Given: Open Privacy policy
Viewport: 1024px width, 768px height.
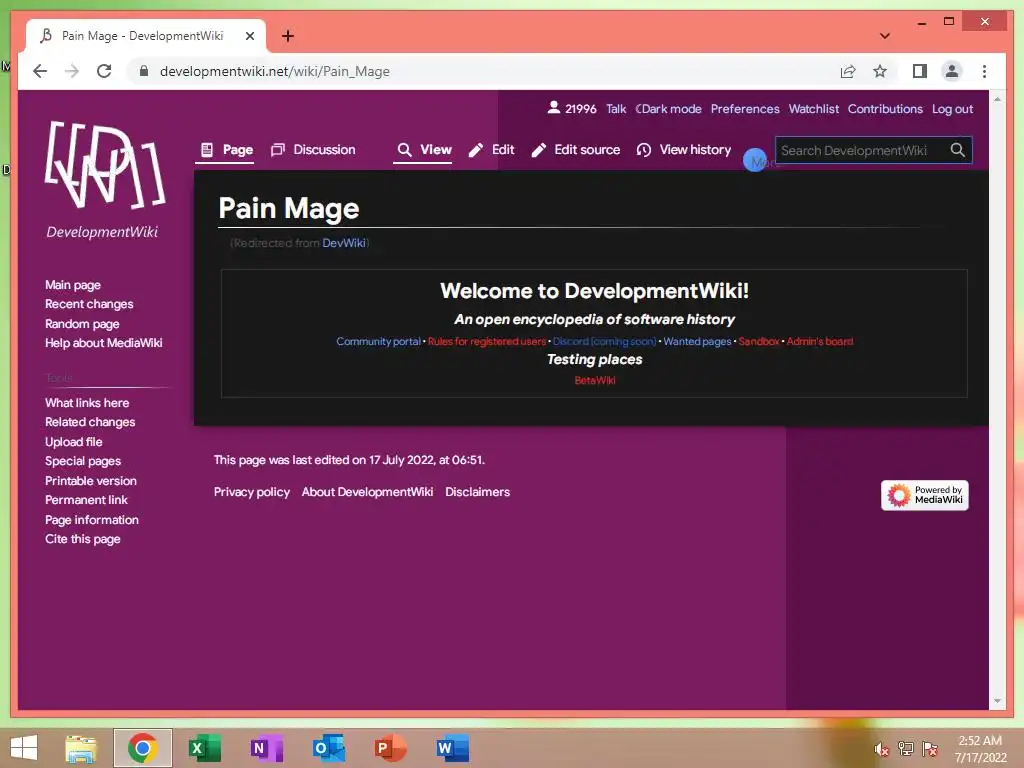Looking at the screenshot, I should [x=251, y=492].
